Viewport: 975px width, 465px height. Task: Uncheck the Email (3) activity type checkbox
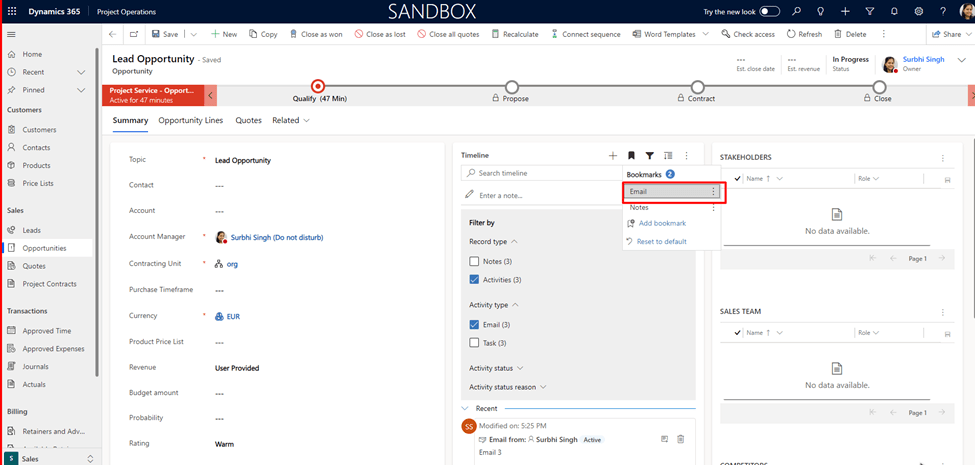tap(474, 324)
